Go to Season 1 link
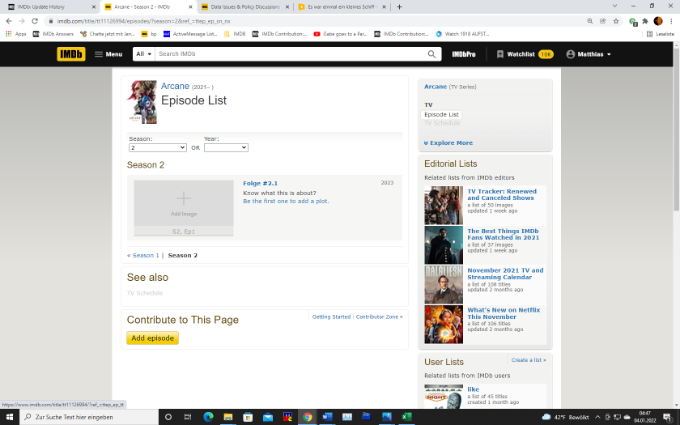 click(145, 255)
